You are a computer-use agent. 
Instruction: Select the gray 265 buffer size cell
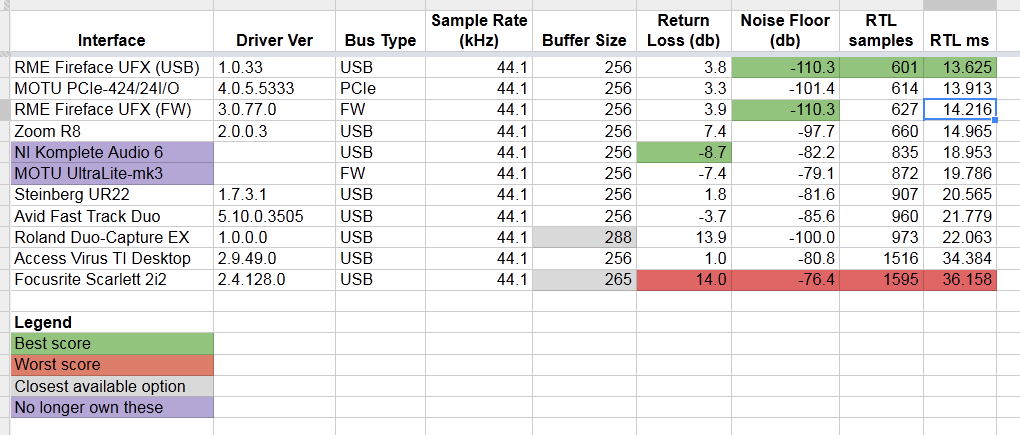click(x=584, y=280)
